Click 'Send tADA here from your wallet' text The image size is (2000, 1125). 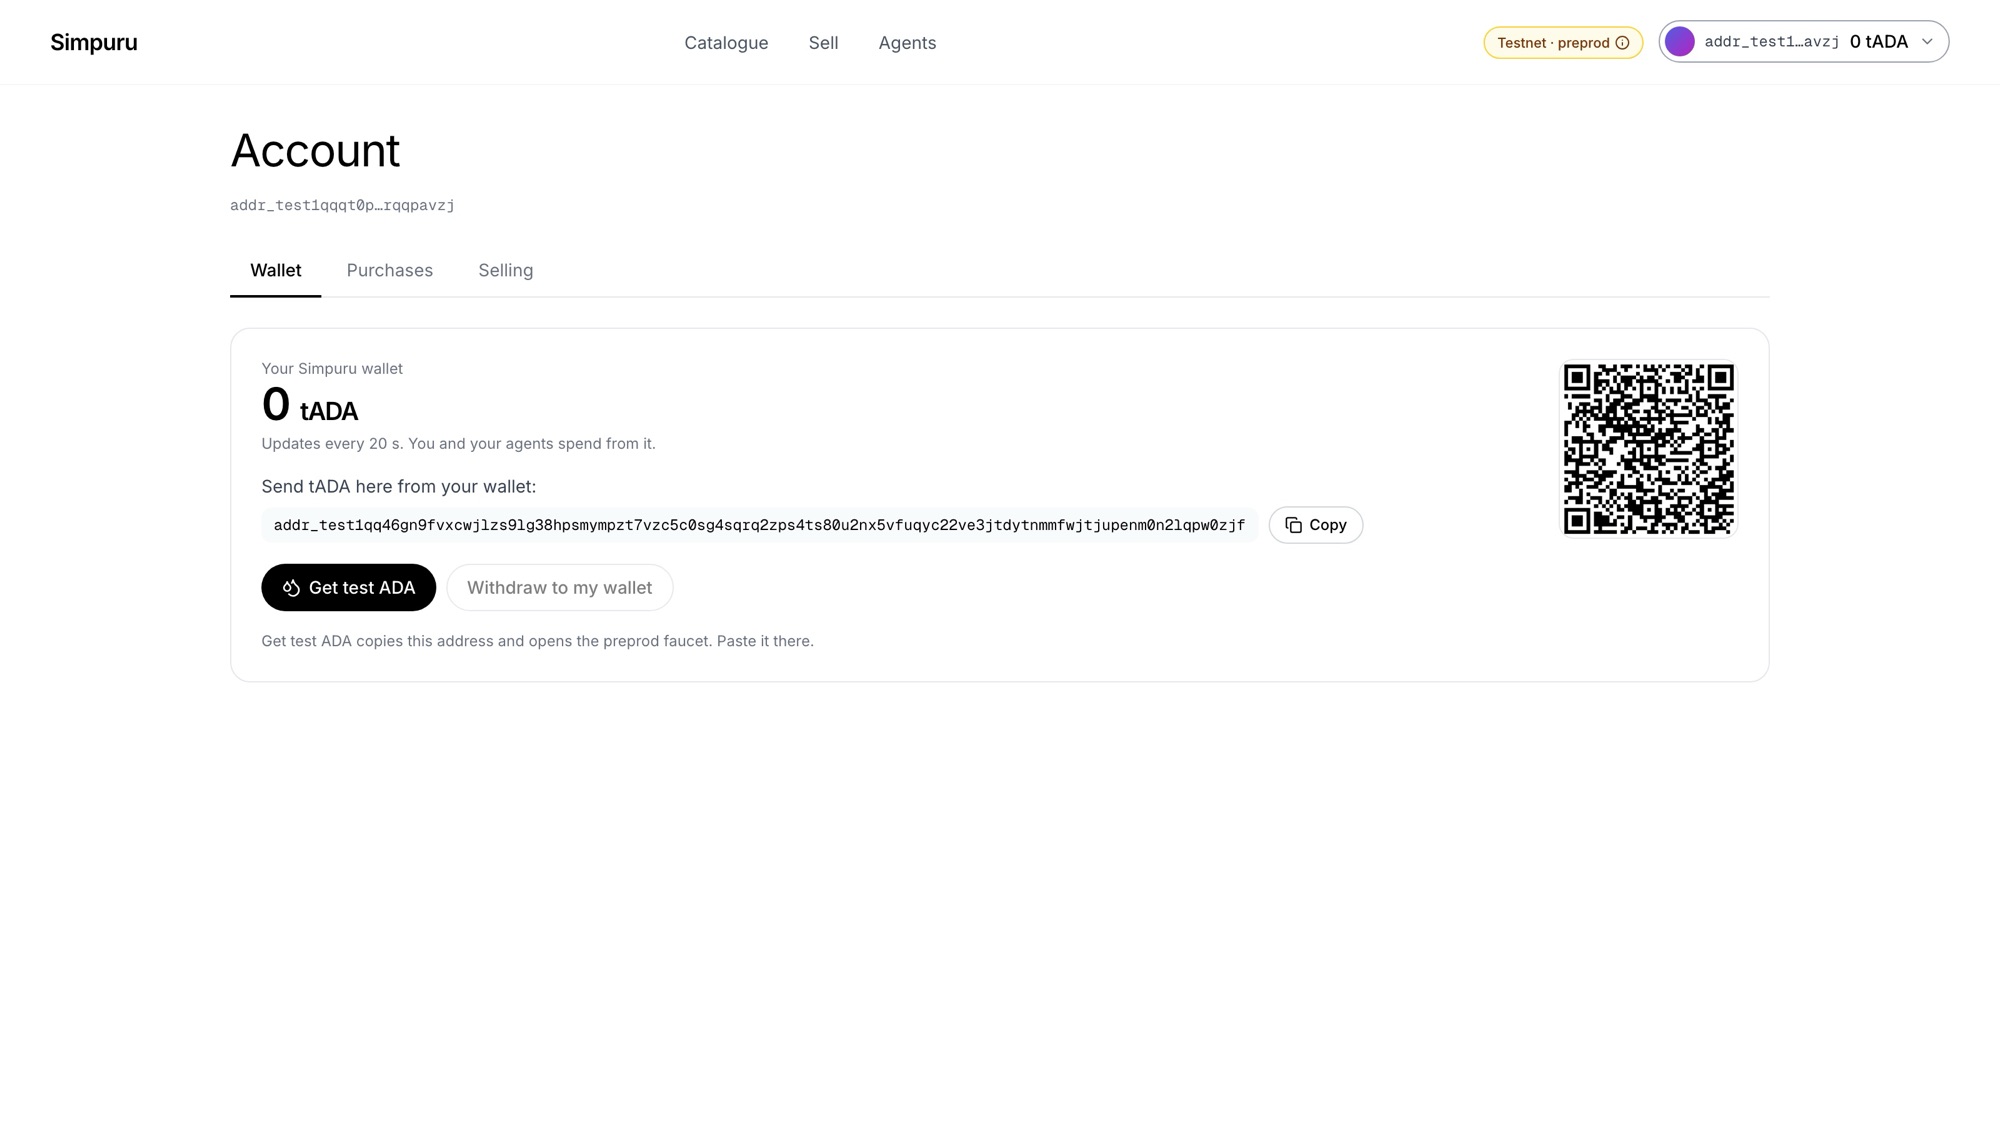pos(398,487)
